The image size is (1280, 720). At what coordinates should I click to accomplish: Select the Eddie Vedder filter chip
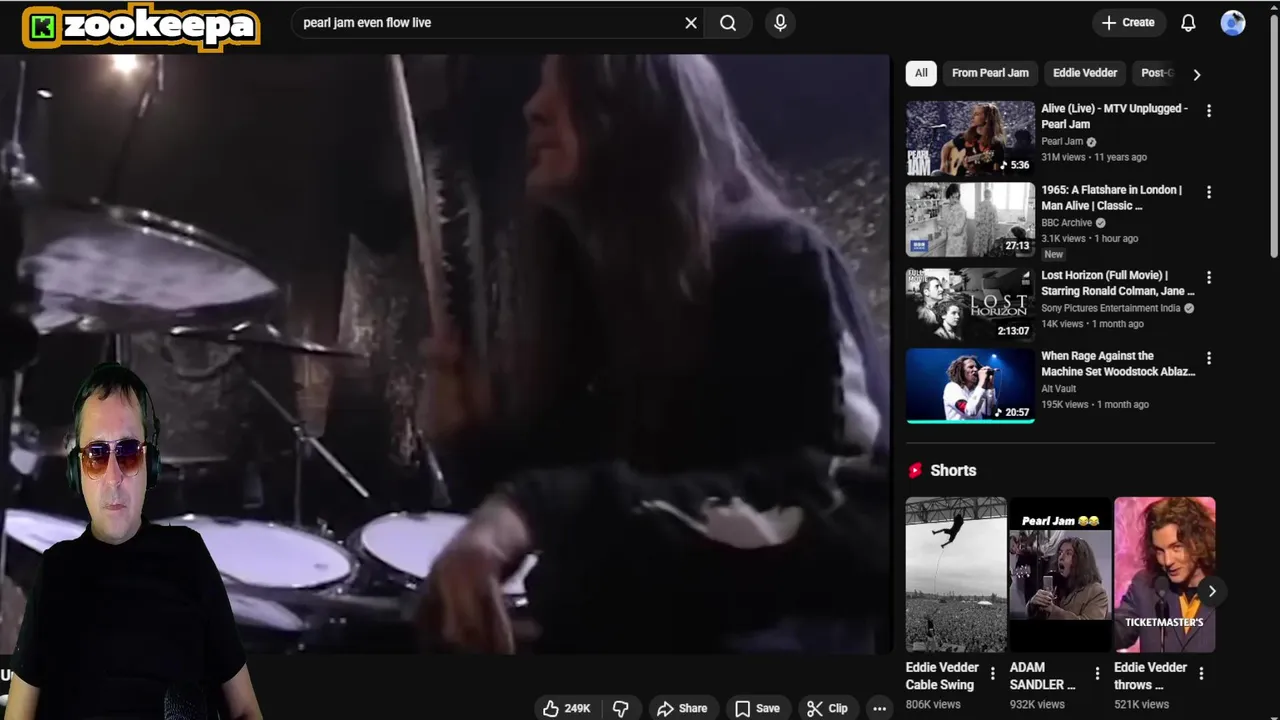[1085, 73]
